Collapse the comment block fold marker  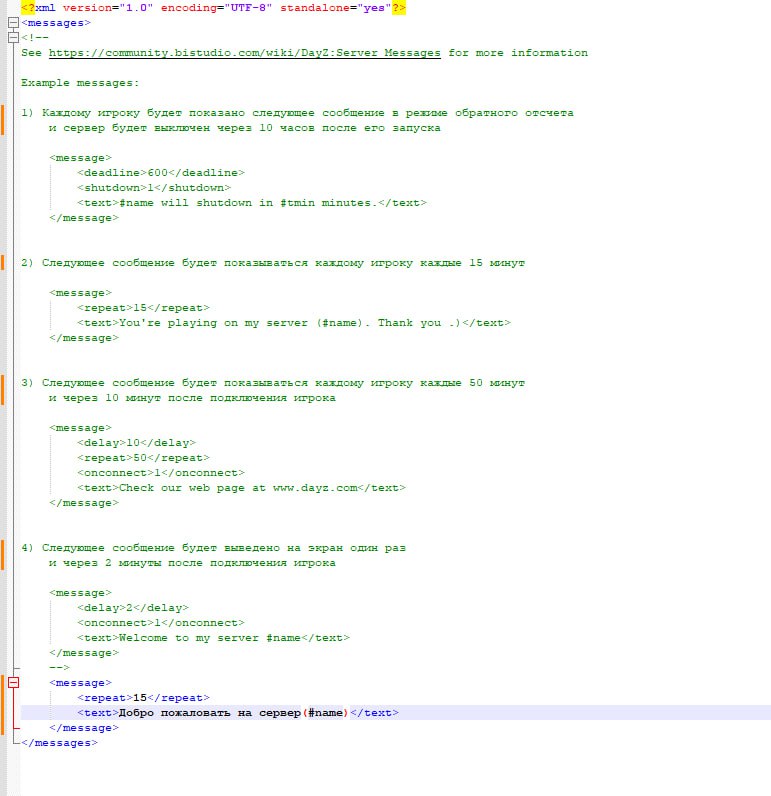14,38
